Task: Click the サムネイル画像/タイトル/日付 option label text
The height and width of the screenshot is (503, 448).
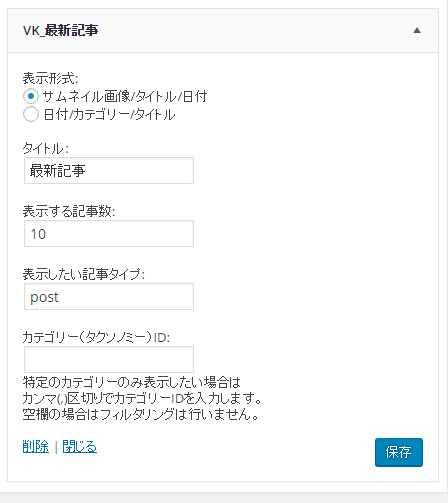Action: 125,96
